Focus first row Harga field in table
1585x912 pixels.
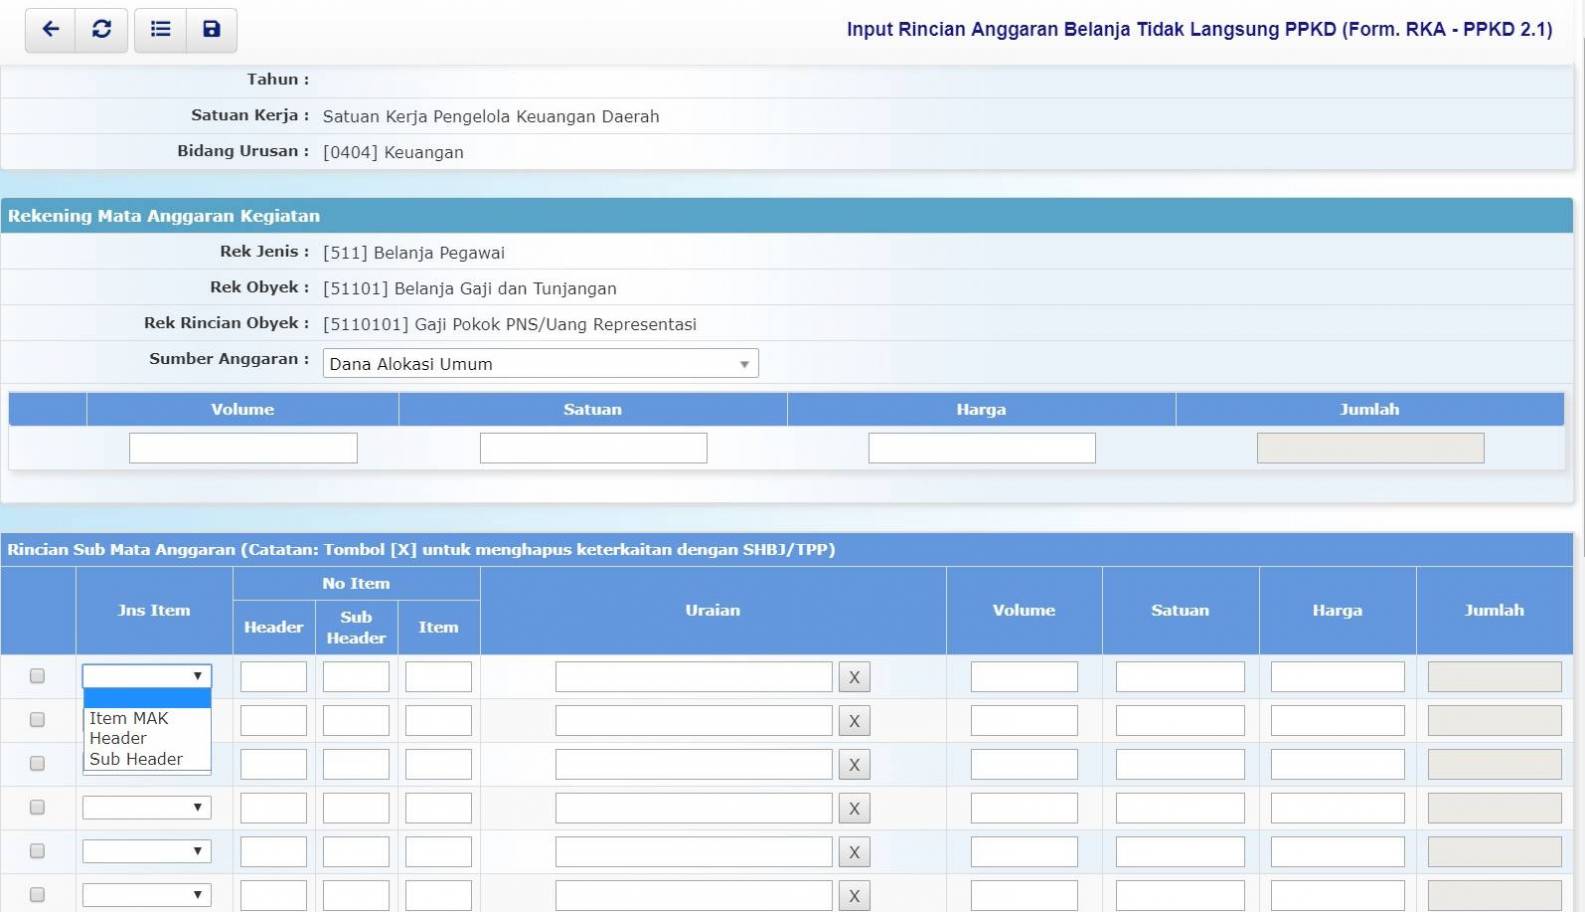pyautogui.click(x=1337, y=677)
